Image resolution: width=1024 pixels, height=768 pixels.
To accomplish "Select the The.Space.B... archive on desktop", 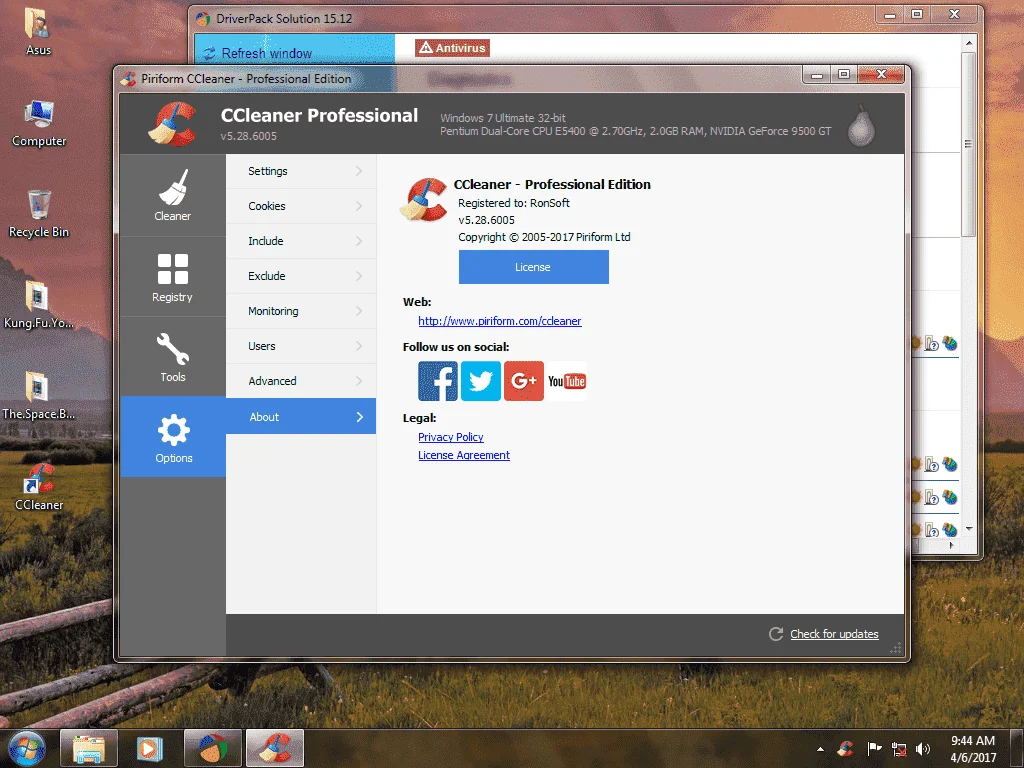I will [38, 396].
